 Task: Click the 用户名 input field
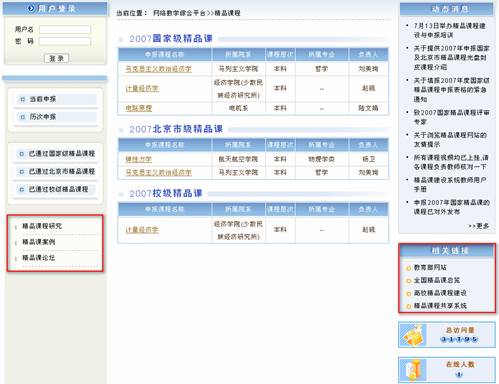[65, 30]
